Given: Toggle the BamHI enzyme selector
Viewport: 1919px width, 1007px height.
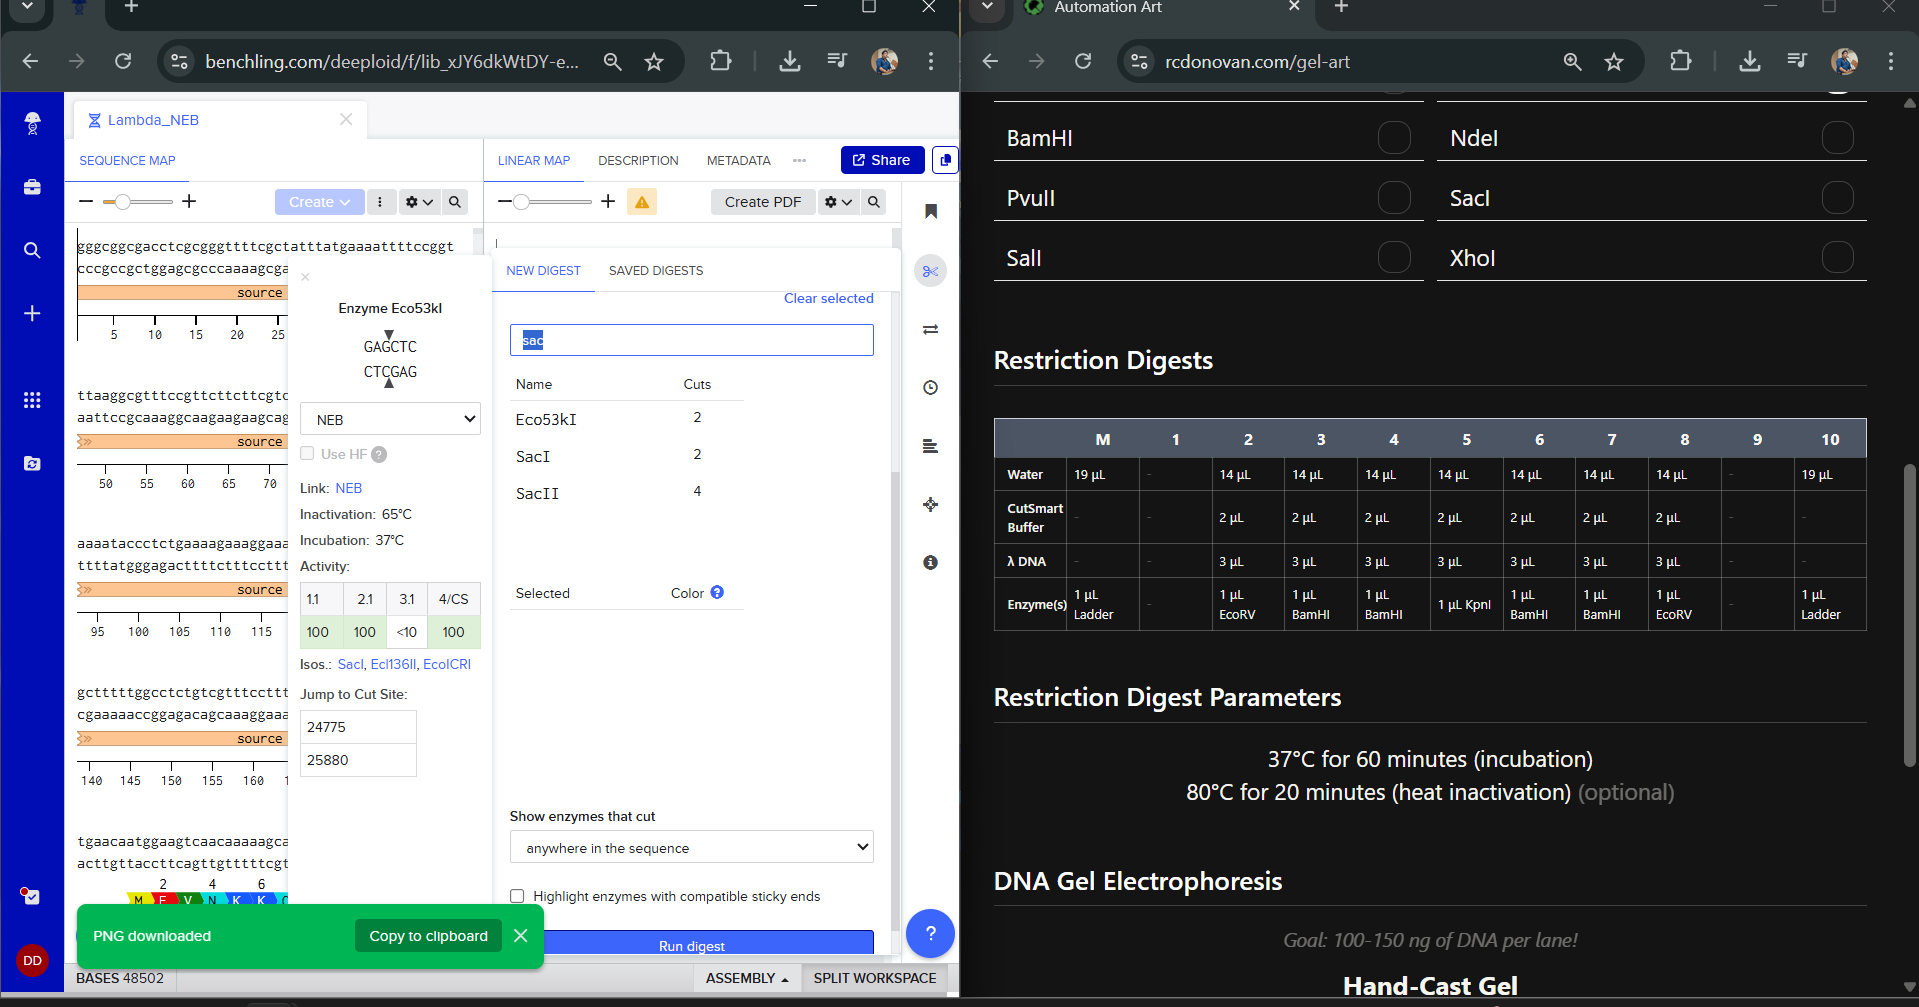Looking at the screenshot, I should pos(1393,138).
